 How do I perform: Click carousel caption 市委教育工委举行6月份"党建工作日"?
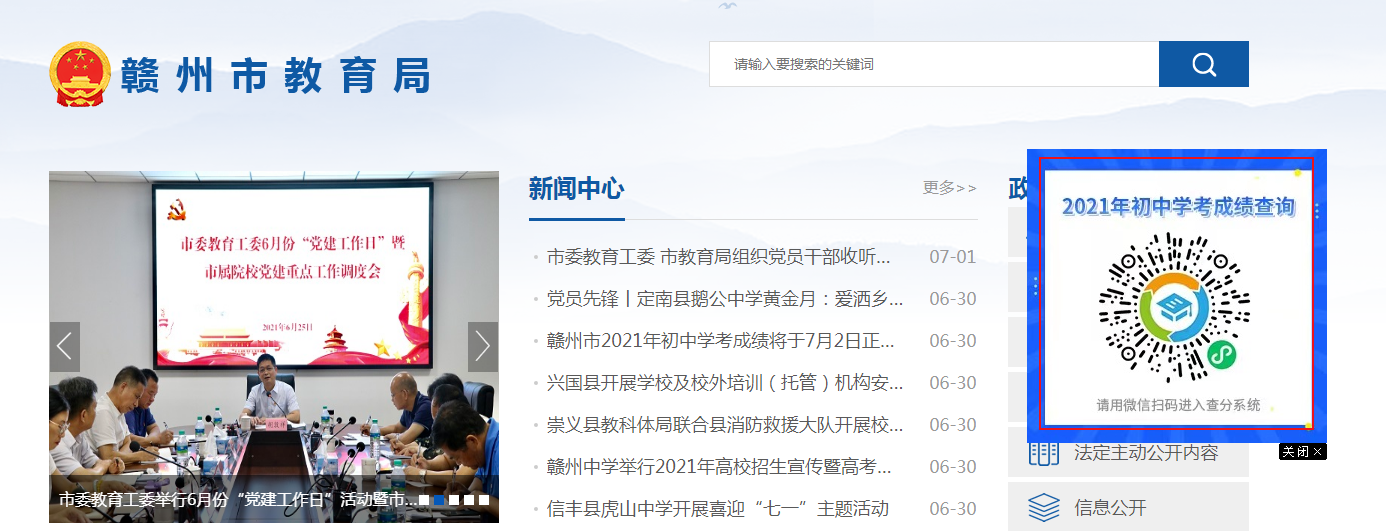237,500
